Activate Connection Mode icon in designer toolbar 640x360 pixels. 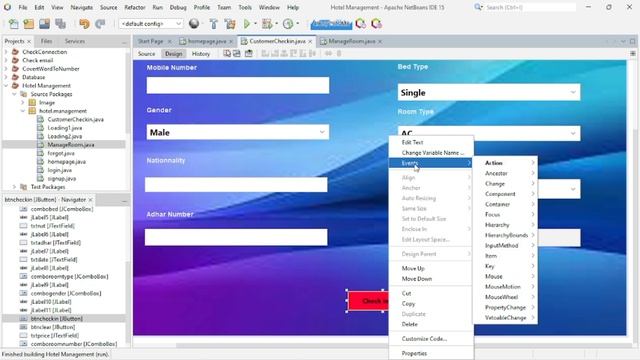(237, 53)
